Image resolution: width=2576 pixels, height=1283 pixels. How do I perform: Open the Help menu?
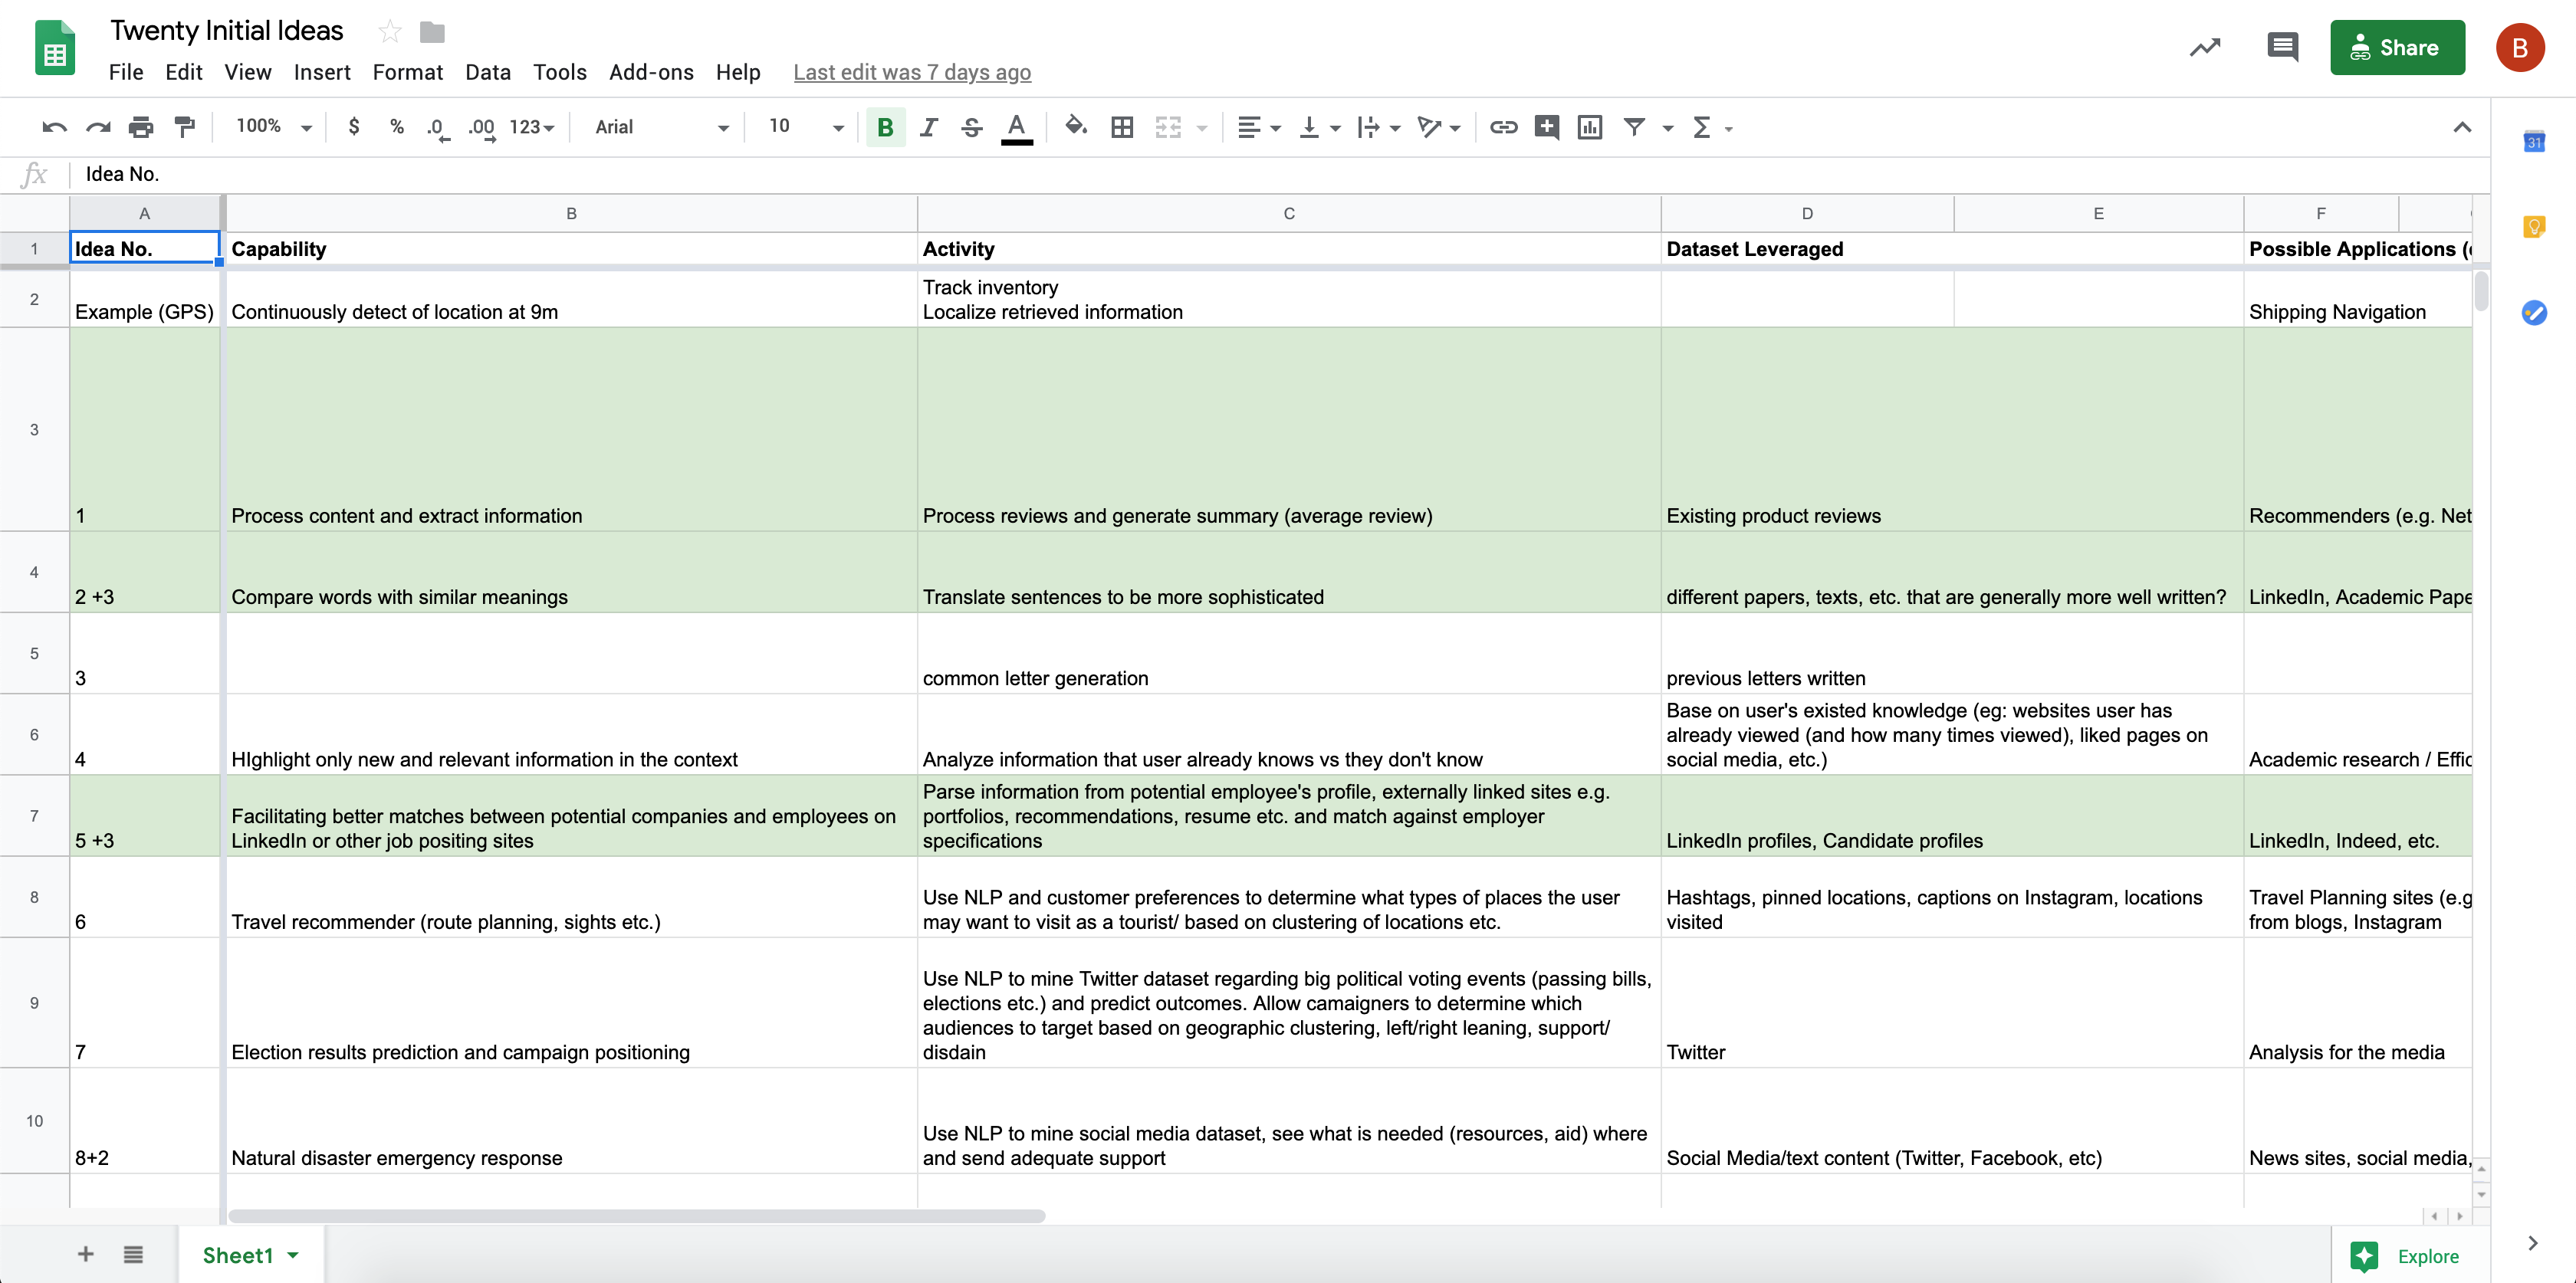[x=738, y=72]
